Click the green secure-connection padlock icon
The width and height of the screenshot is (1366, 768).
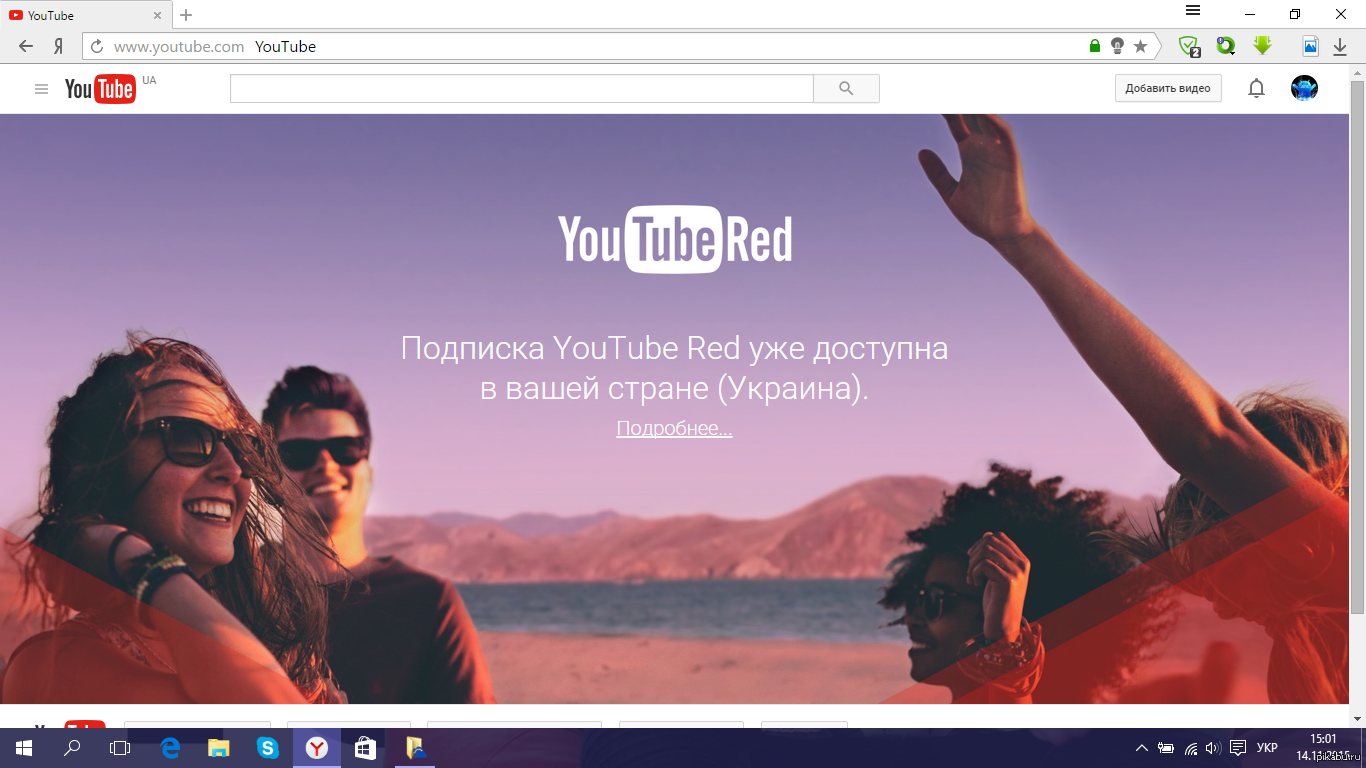pos(1095,46)
